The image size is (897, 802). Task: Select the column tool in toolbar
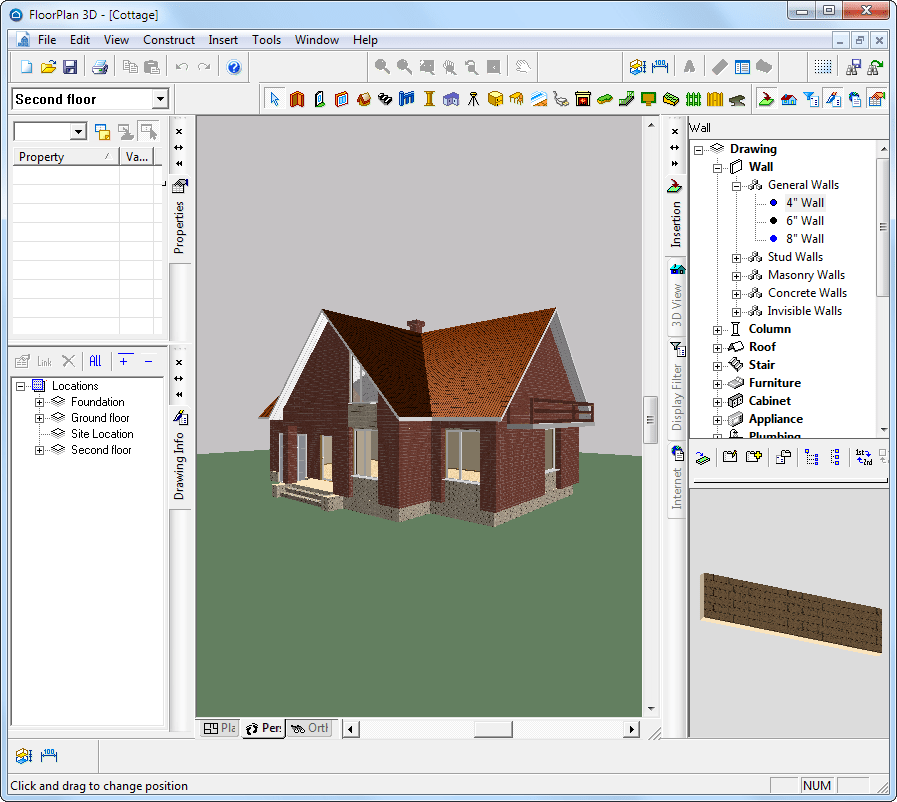[429, 99]
